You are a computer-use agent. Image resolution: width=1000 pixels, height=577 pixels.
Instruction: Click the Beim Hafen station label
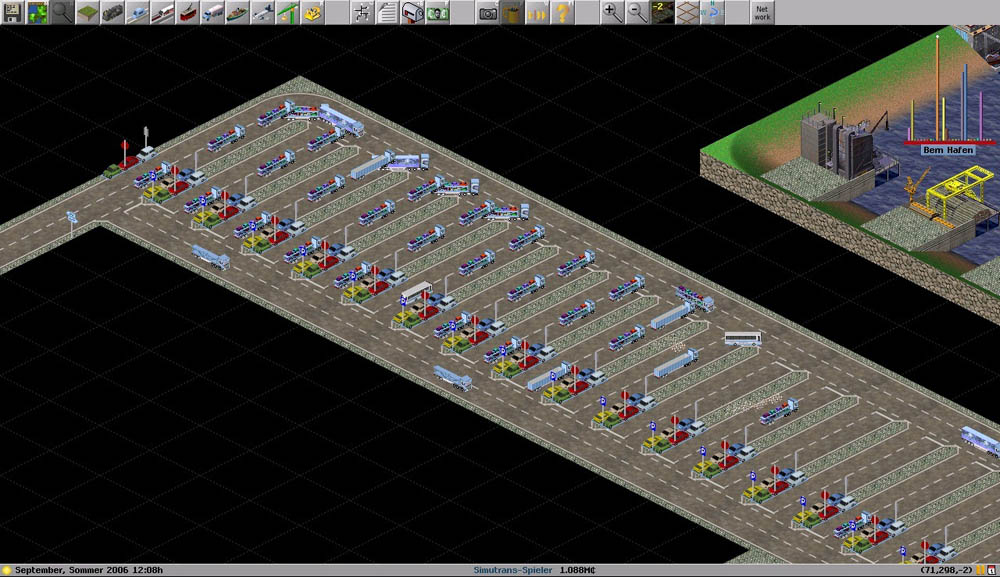click(x=941, y=149)
